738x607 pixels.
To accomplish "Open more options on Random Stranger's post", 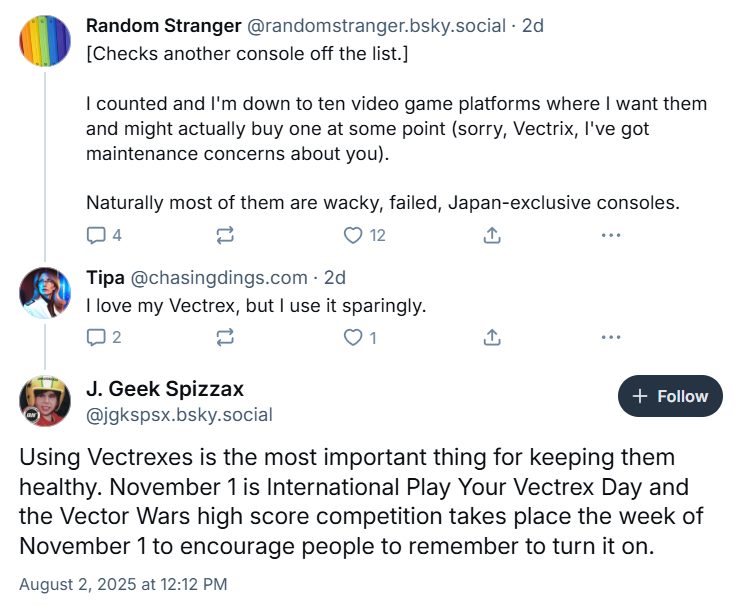I will (610, 236).
